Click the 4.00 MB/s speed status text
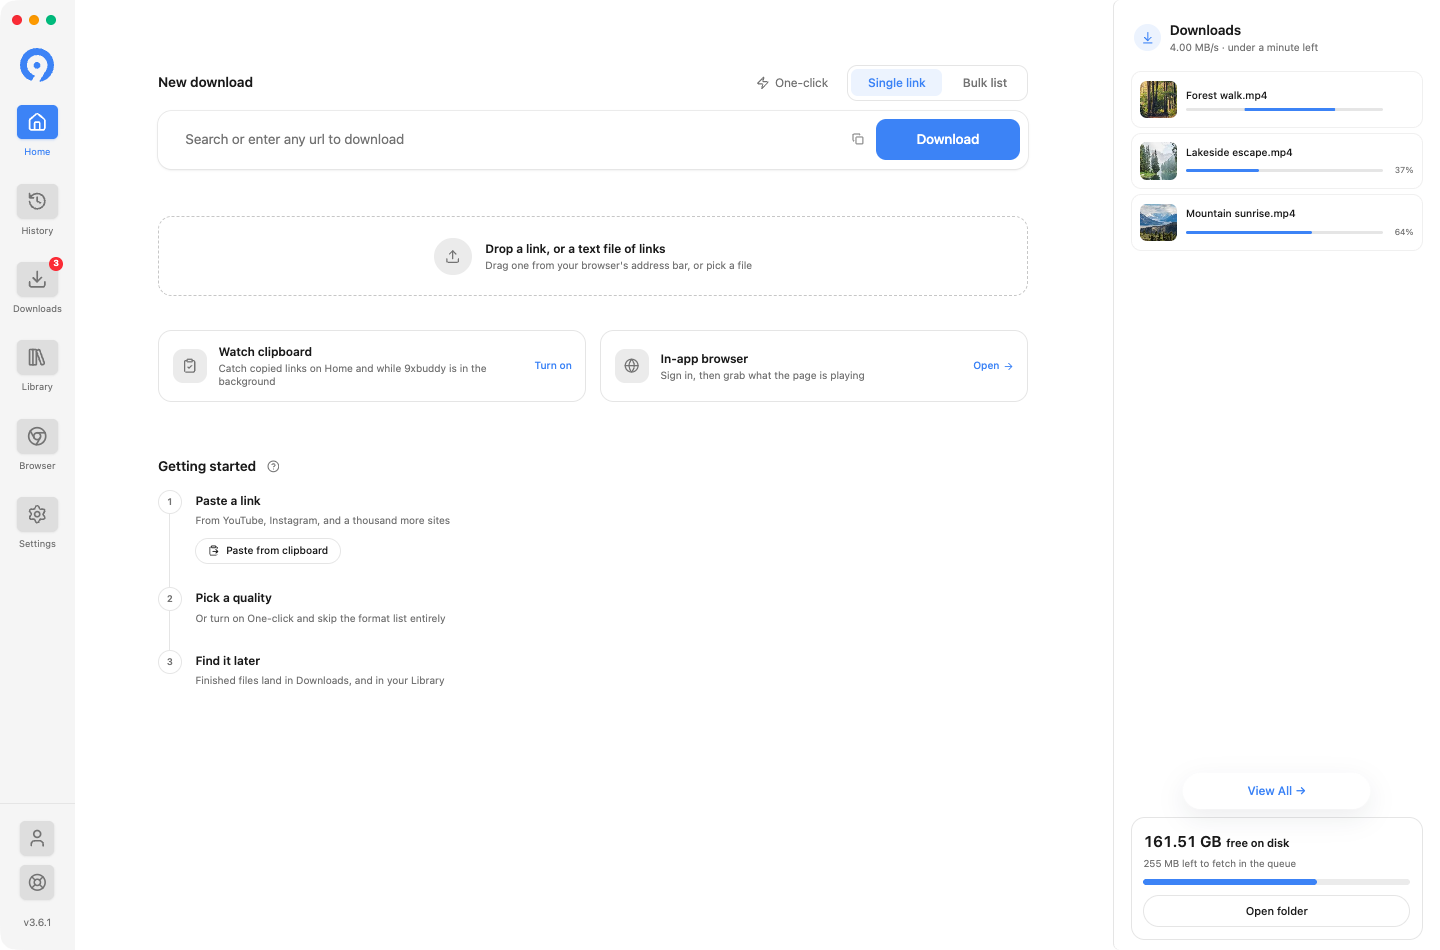The width and height of the screenshot is (1440, 950). tap(1244, 48)
